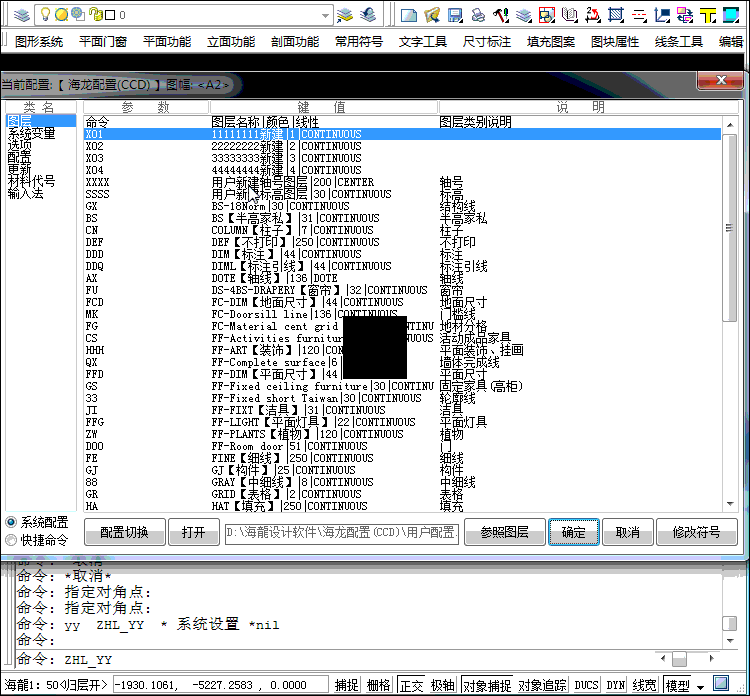Toggle 捕捉 snap in status bar
The width and height of the screenshot is (750, 696).
[347, 685]
